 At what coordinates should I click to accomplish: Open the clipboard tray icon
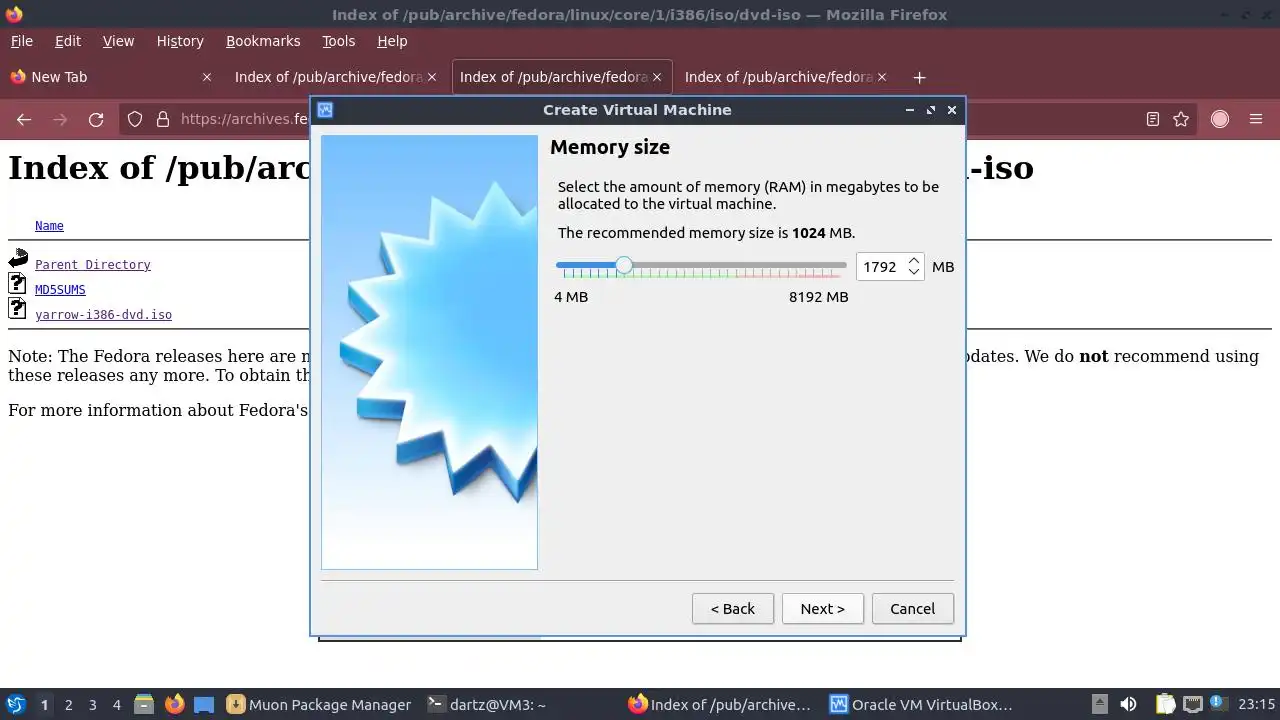[1164, 704]
